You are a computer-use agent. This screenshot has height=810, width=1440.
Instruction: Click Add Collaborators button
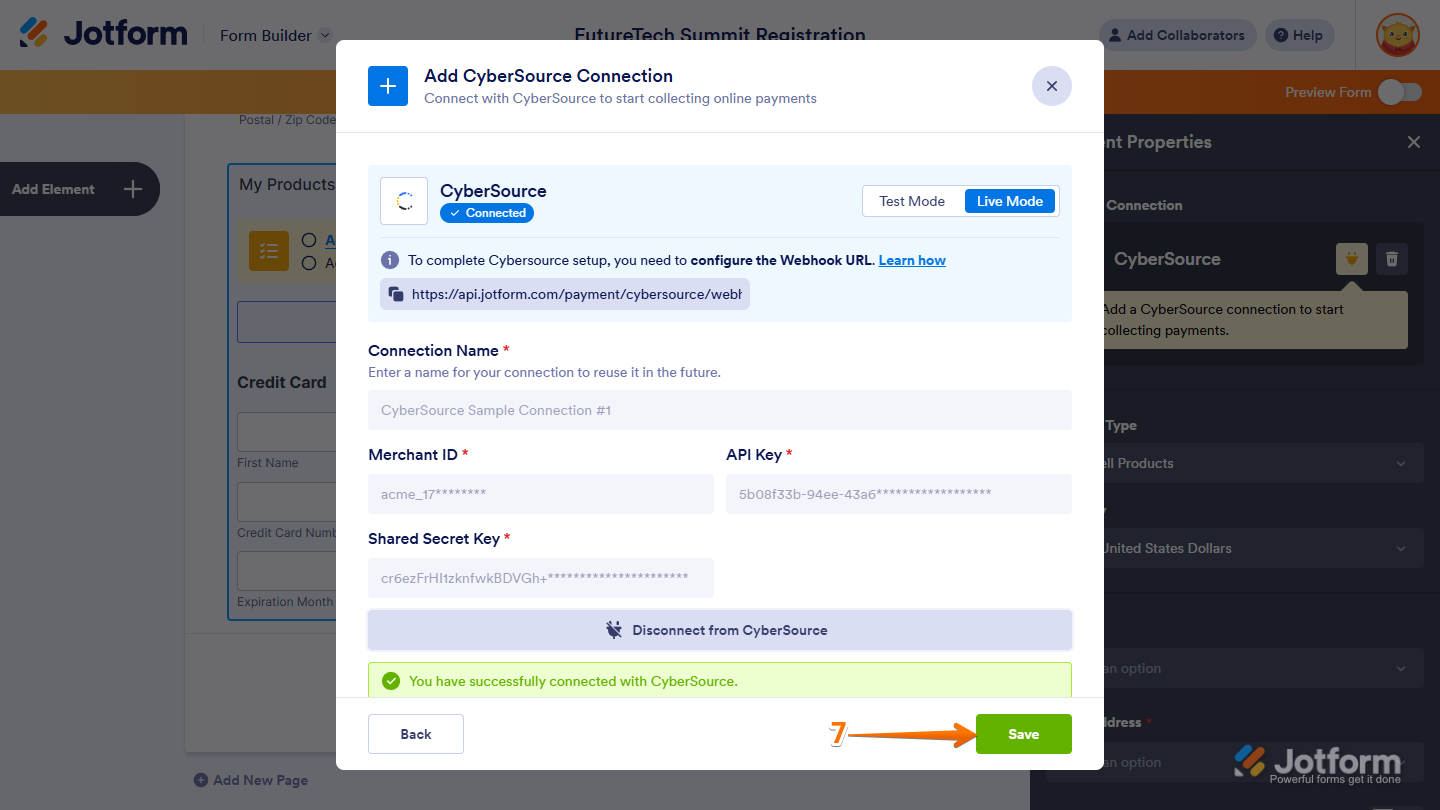(1177, 35)
